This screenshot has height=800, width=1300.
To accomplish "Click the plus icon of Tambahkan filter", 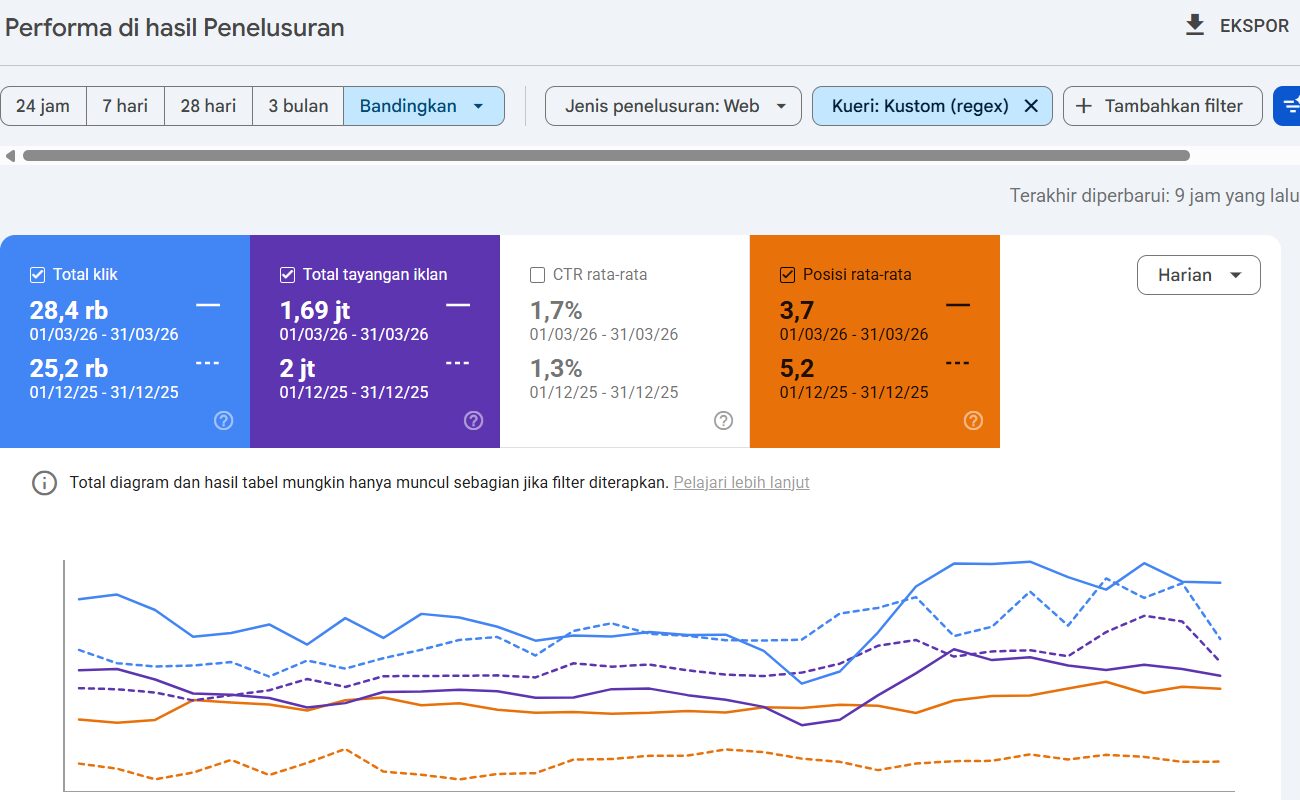I will [x=1084, y=106].
